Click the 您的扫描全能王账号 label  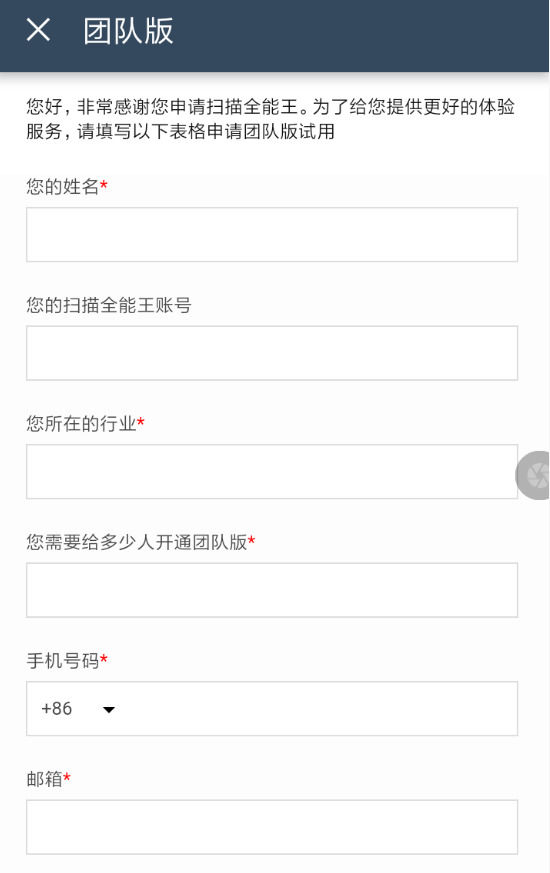(109, 305)
